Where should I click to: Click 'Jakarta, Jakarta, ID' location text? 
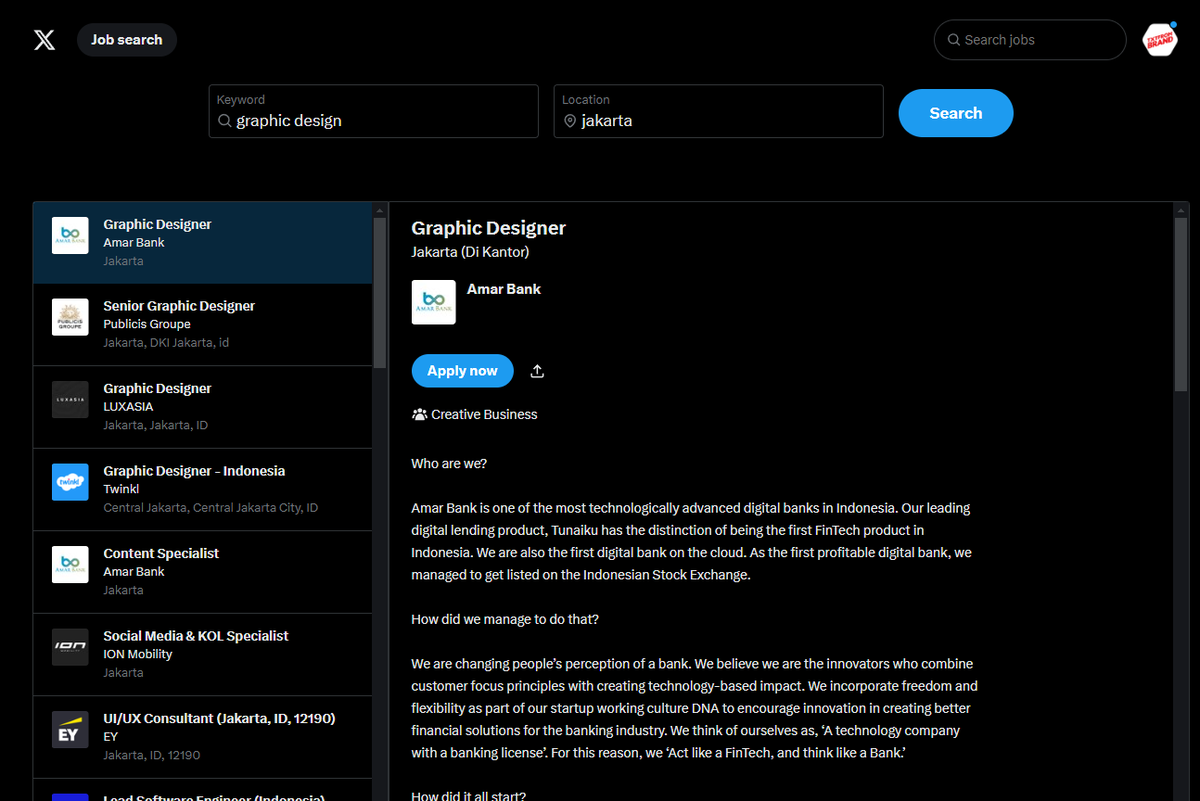pyautogui.click(x=155, y=425)
